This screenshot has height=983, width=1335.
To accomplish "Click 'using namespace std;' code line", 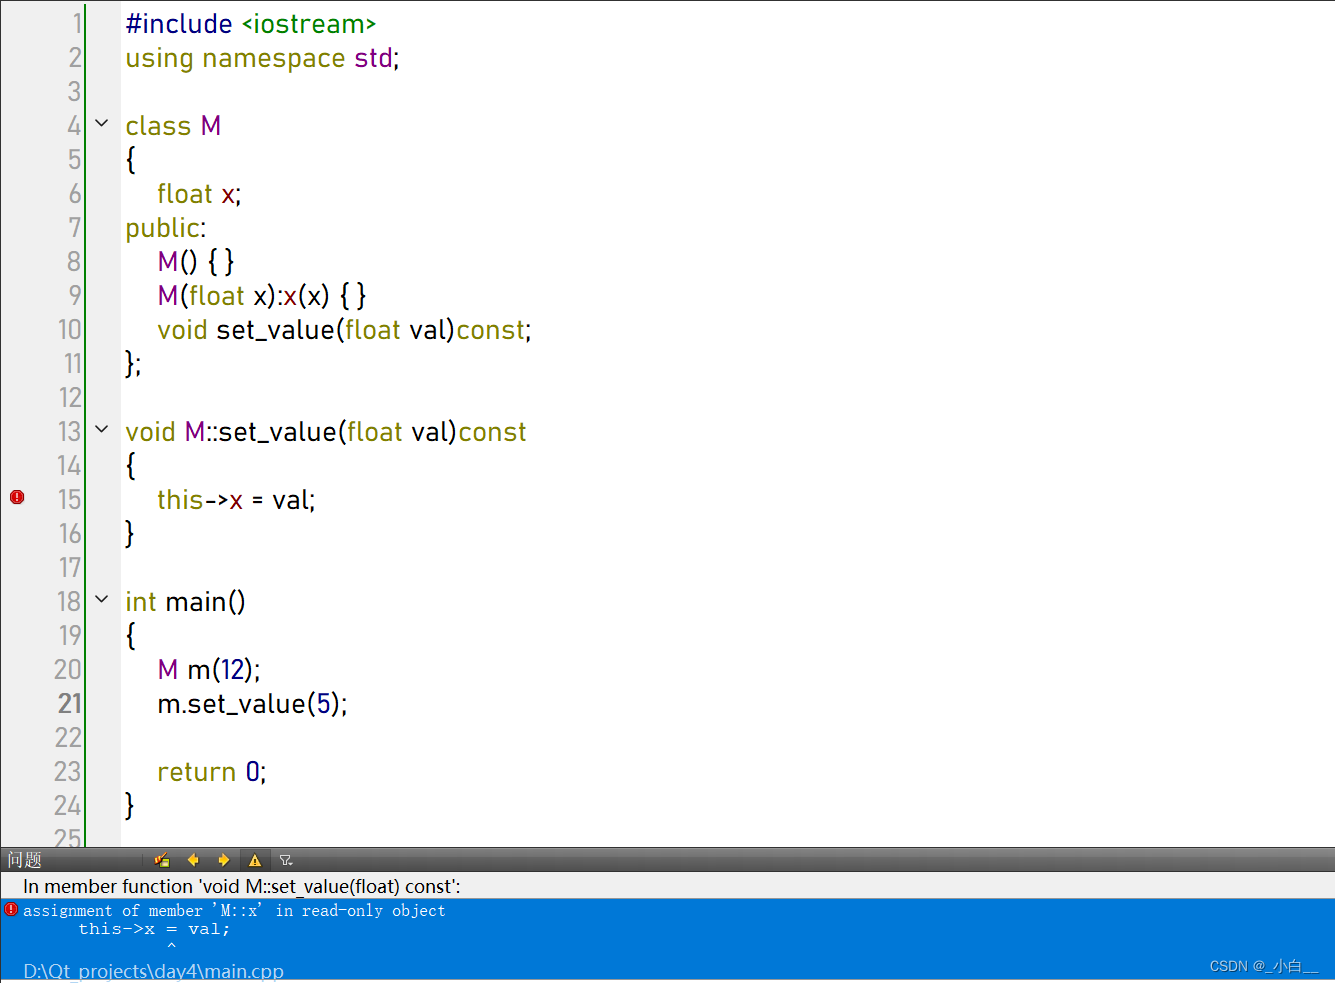I will coord(262,58).
